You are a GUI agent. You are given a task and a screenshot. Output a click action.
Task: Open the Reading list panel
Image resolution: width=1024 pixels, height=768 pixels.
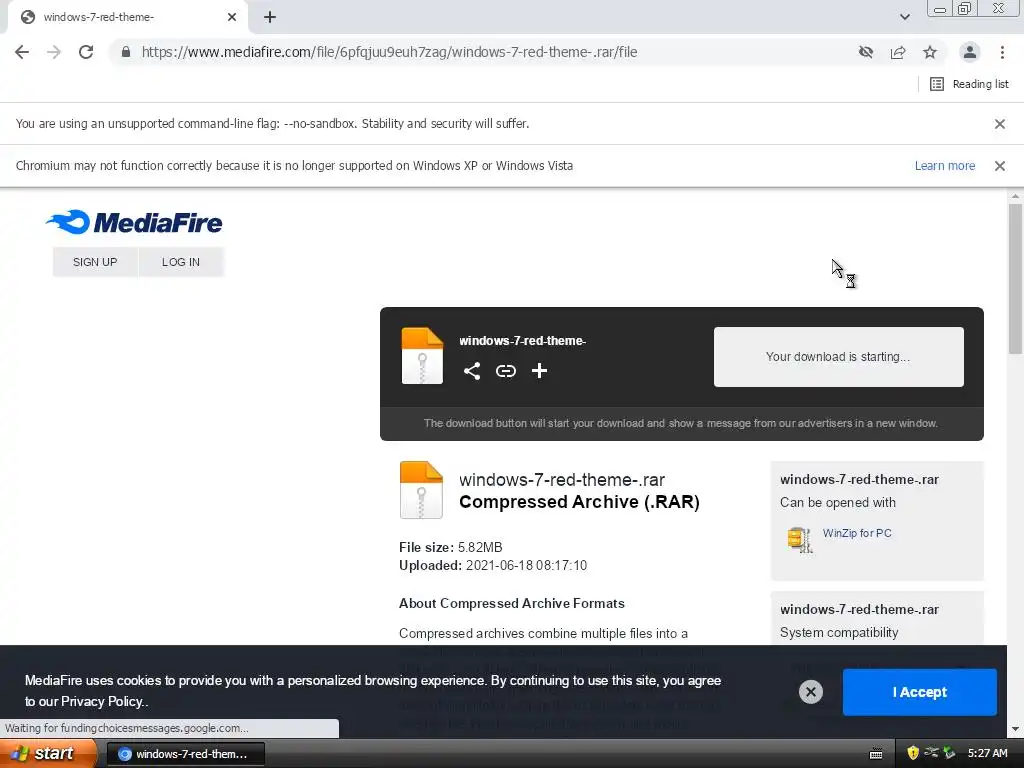pos(969,84)
